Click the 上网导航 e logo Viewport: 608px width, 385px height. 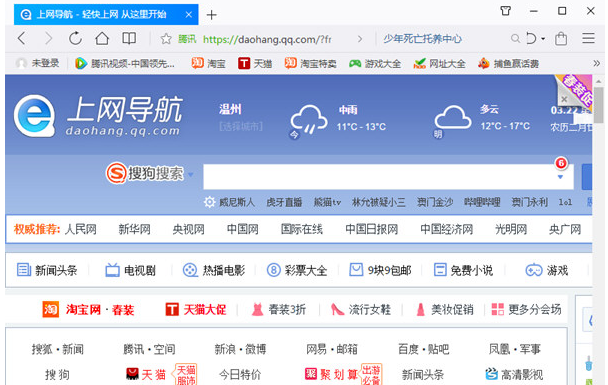(x=35, y=116)
